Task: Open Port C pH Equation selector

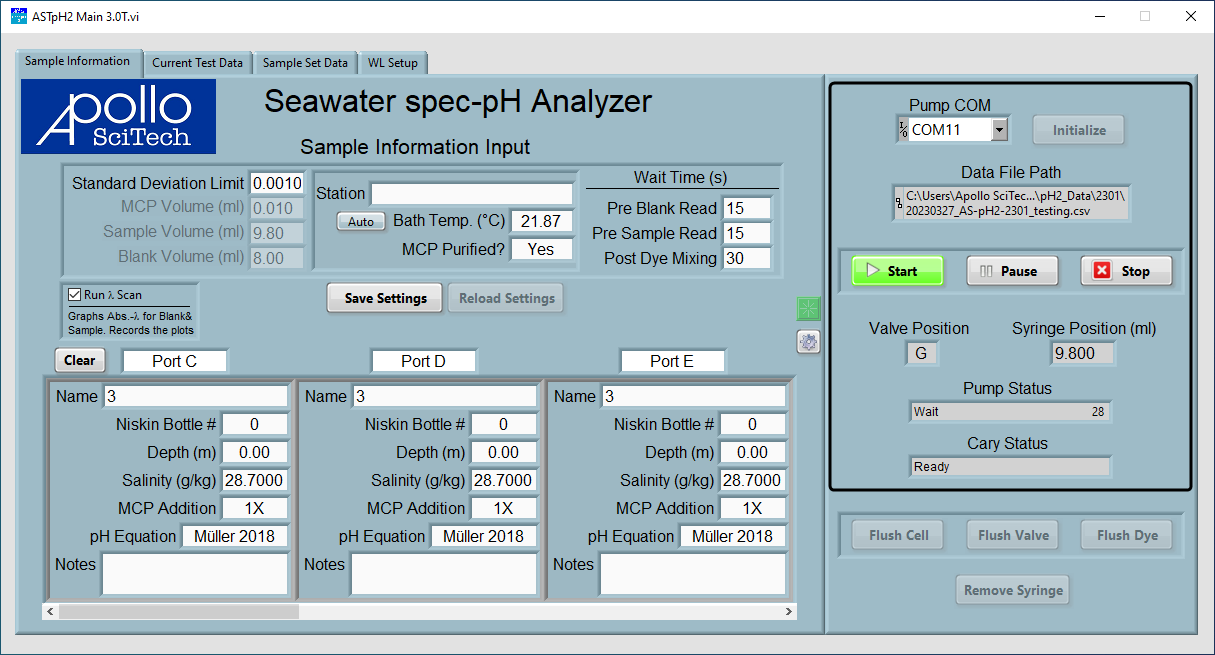Action: (x=234, y=536)
